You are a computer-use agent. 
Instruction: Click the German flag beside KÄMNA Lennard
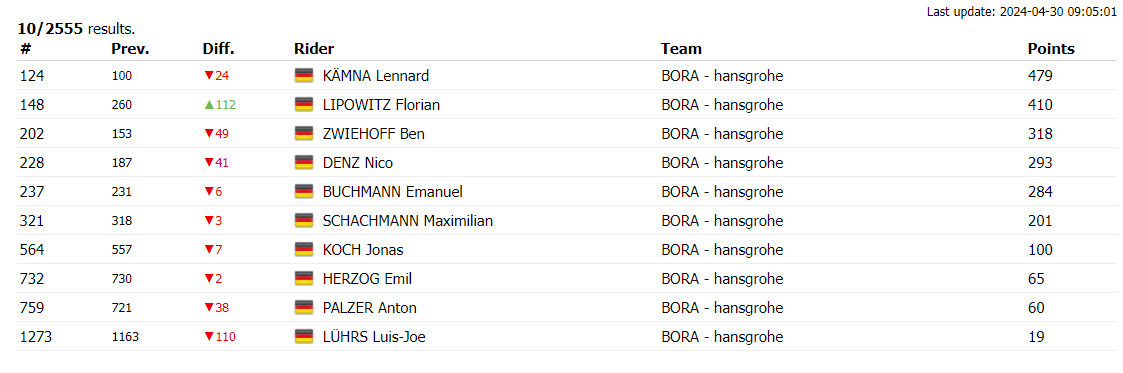point(304,76)
